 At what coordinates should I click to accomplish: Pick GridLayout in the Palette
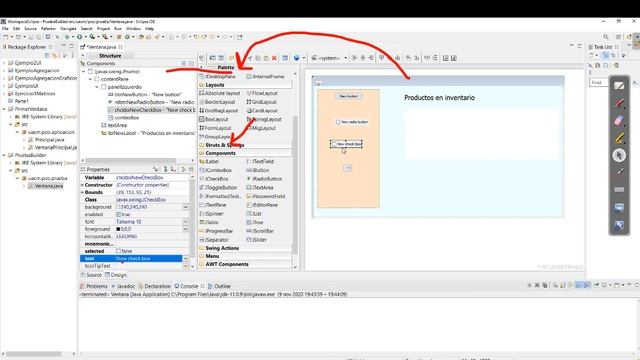pos(261,102)
